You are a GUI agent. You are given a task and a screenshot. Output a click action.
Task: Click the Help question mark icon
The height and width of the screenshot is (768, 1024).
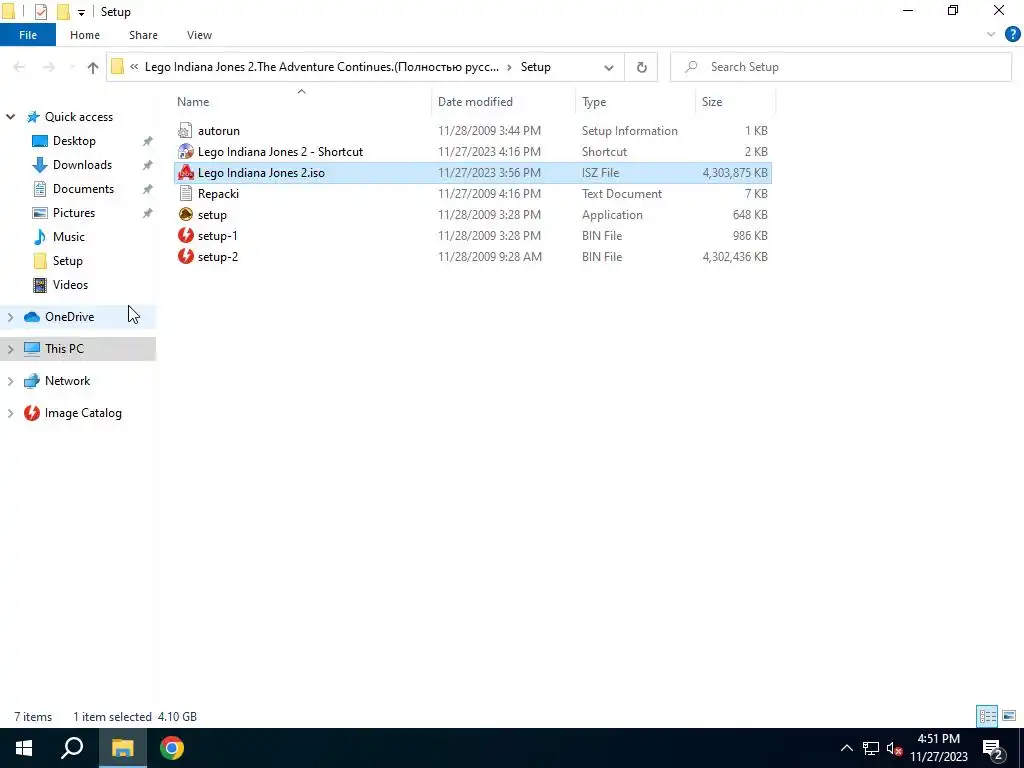pos(1012,35)
